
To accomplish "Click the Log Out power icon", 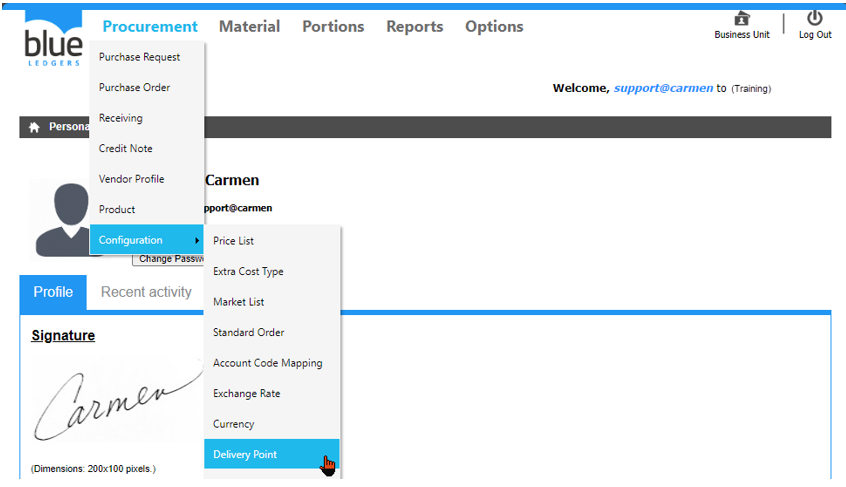I will pos(815,19).
